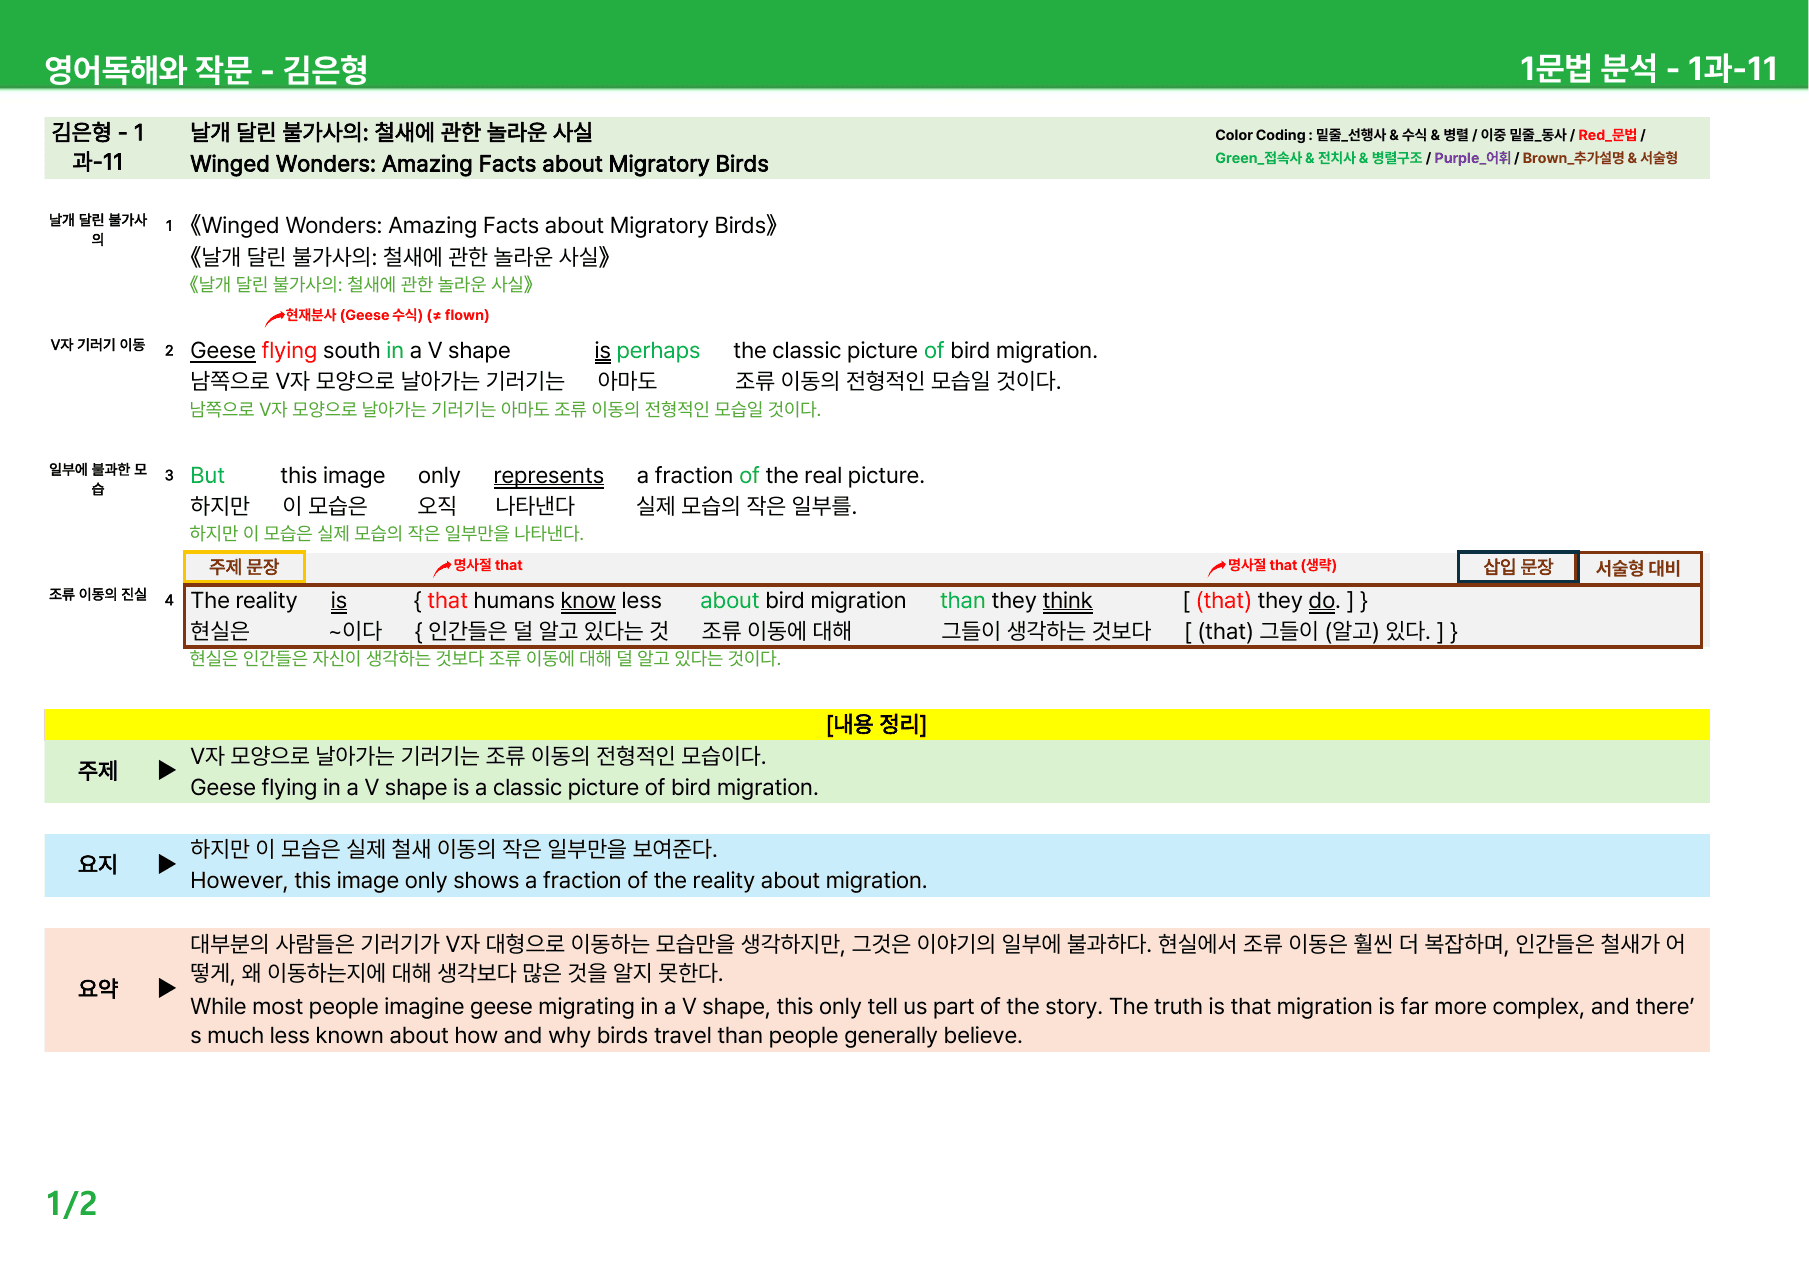Click the sidebar label 일부에 불과한 모습
The image size is (1809, 1279).
(98, 479)
